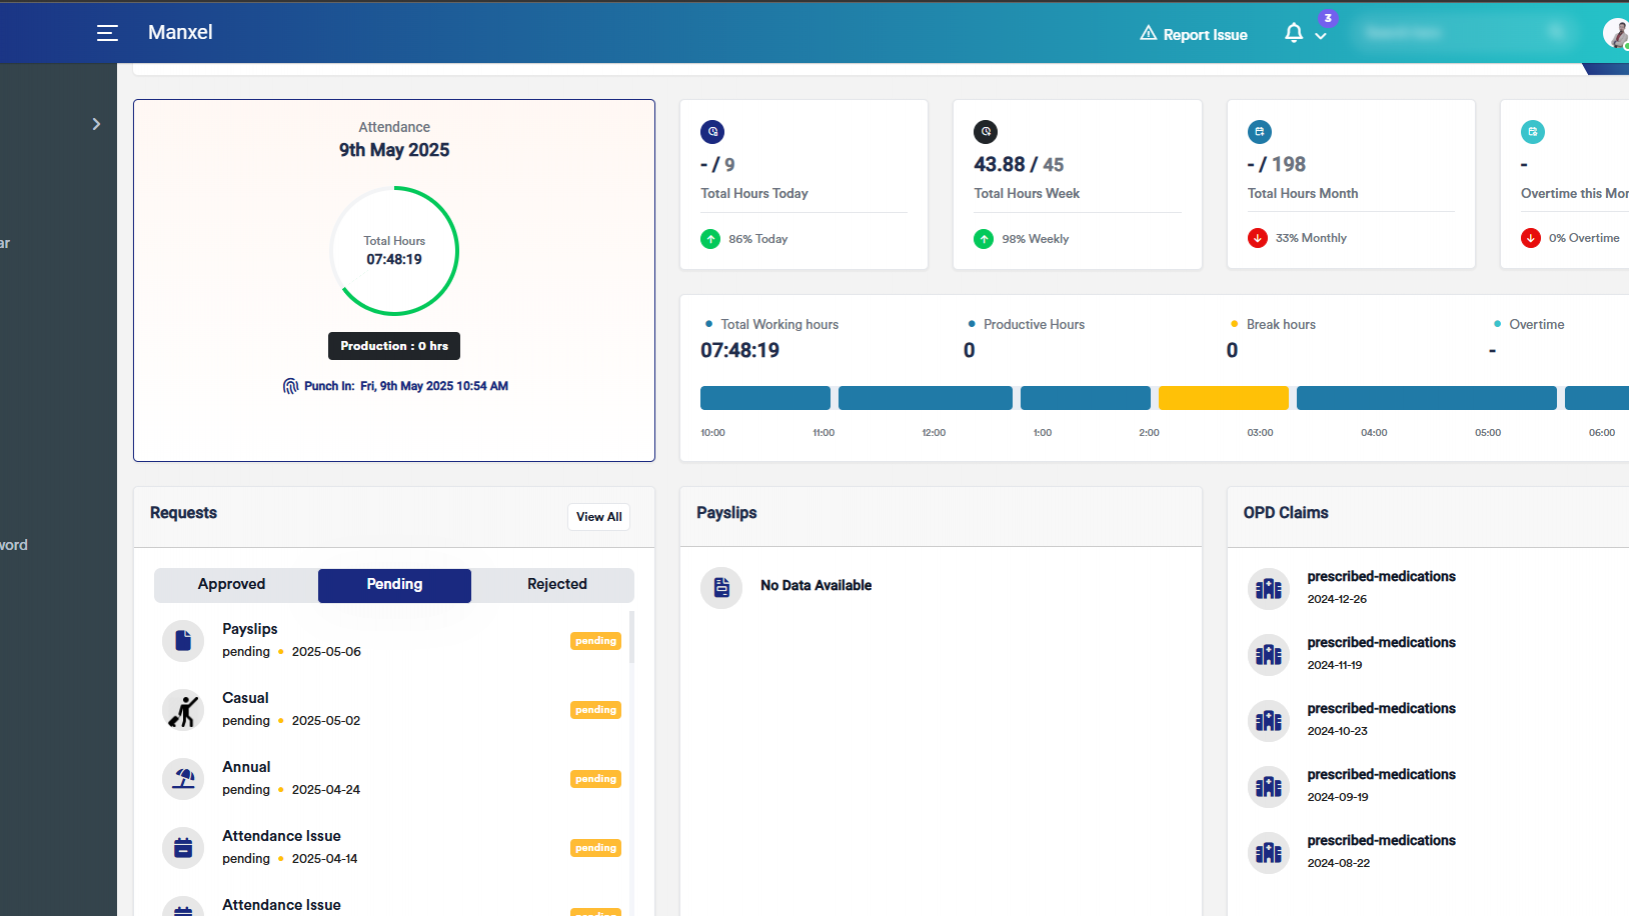The width and height of the screenshot is (1629, 916).
Task: Click the Production : 0 hrs badge
Action: point(394,346)
